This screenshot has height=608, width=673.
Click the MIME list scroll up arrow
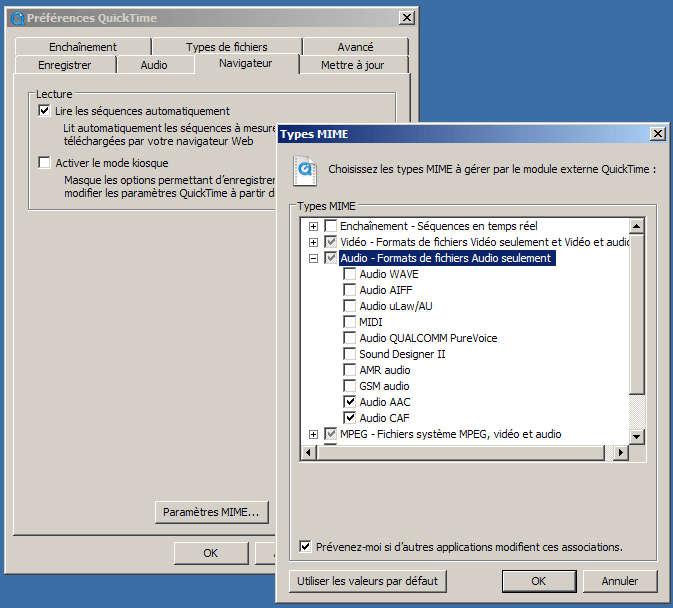coord(637,226)
